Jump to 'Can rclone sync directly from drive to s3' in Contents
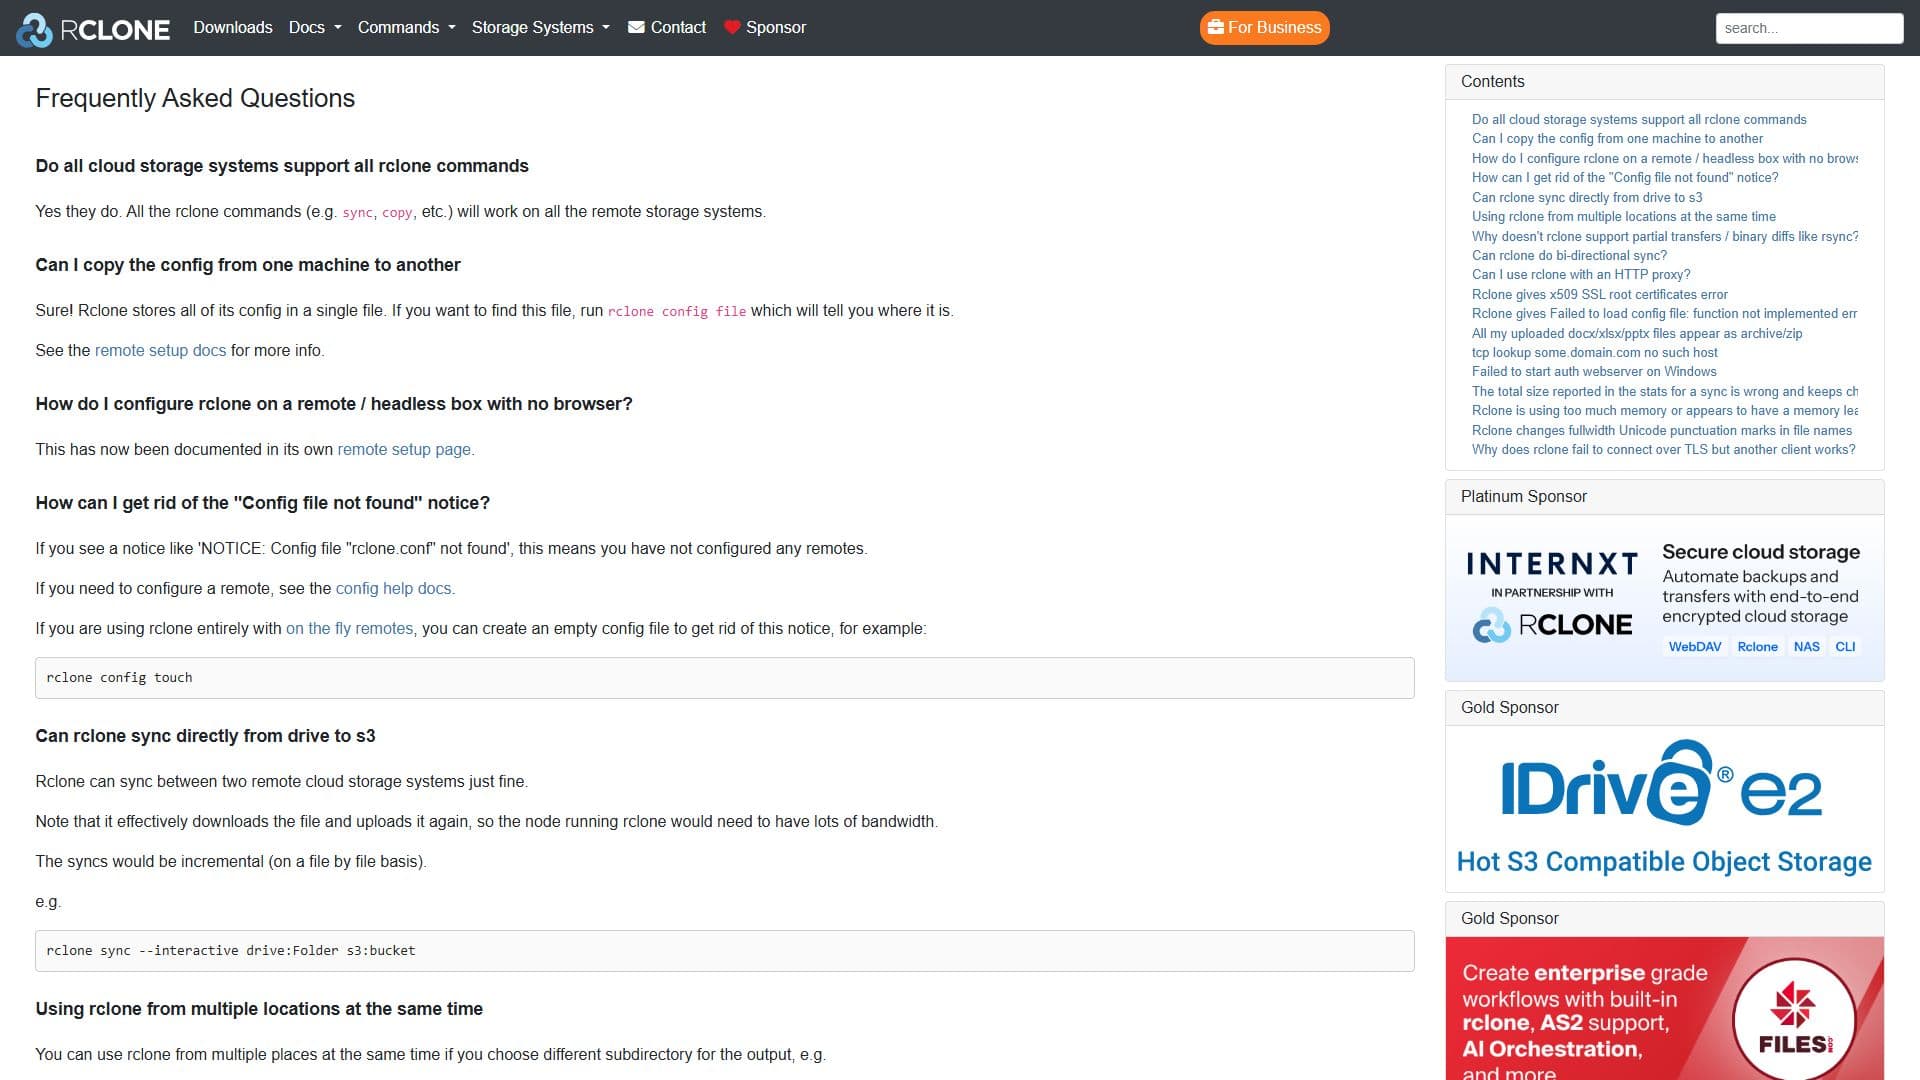The image size is (1920, 1080). coord(1587,198)
